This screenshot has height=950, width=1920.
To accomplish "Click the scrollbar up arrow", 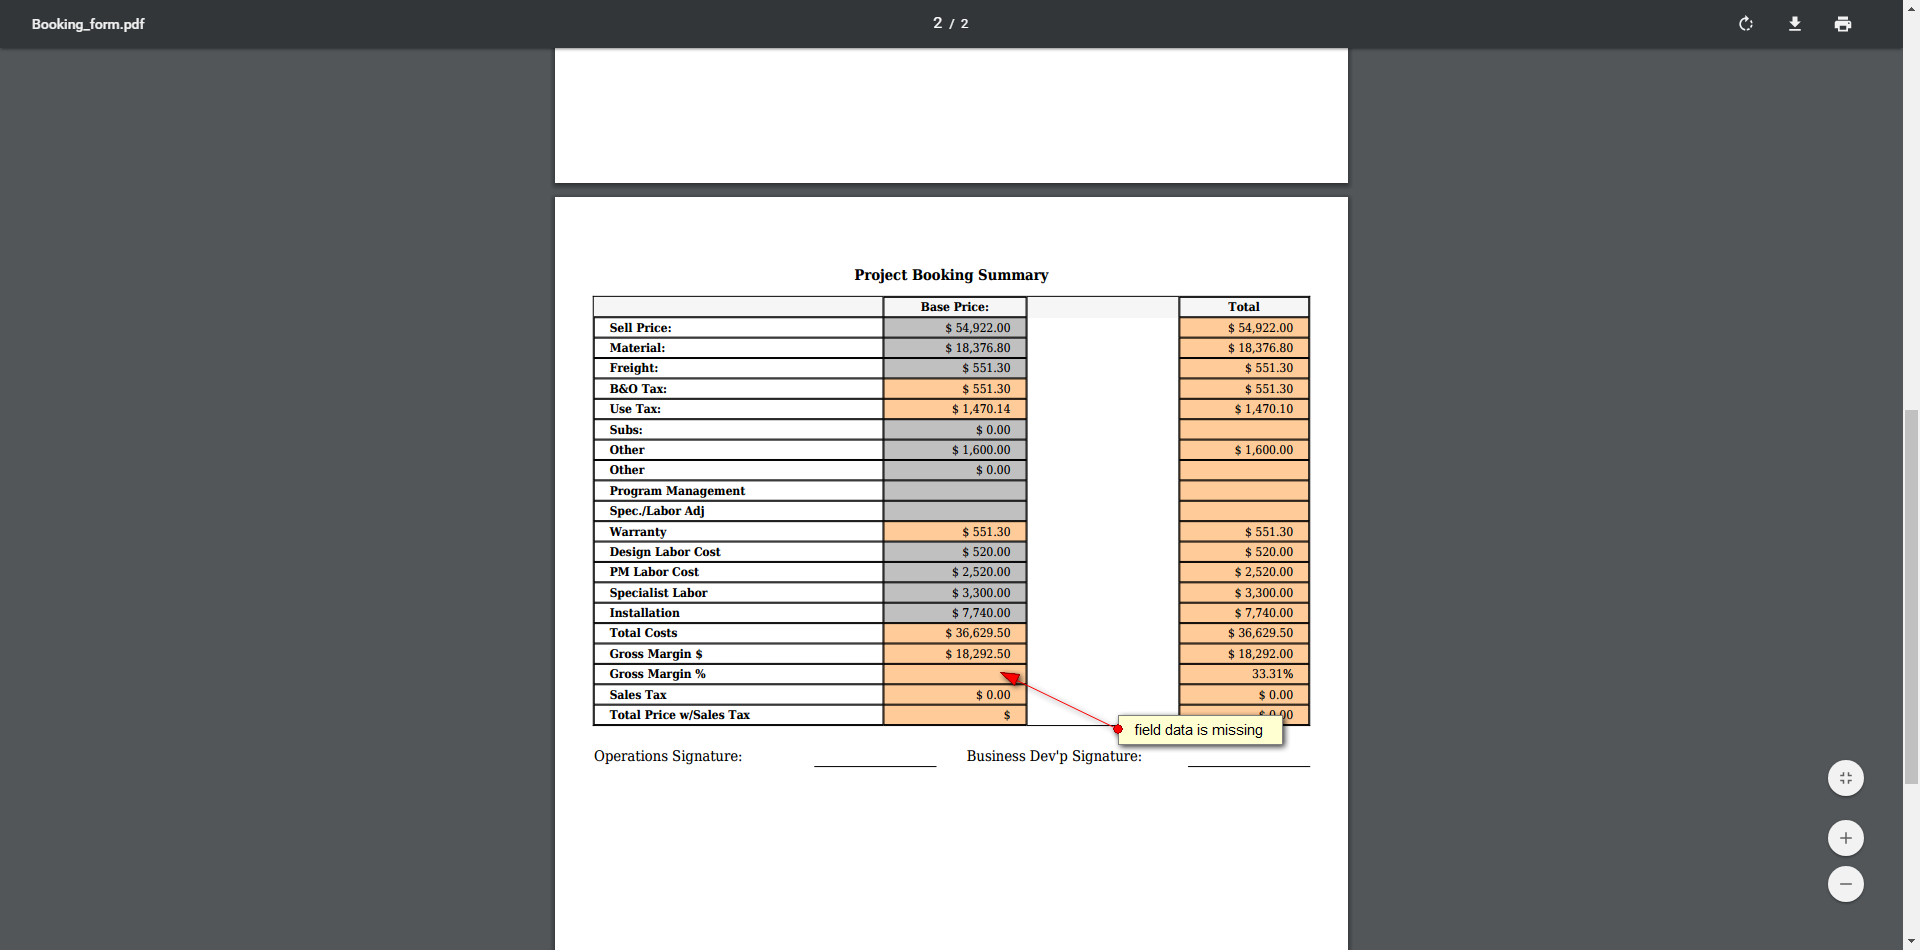I will pyautogui.click(x=1911, y=8).
